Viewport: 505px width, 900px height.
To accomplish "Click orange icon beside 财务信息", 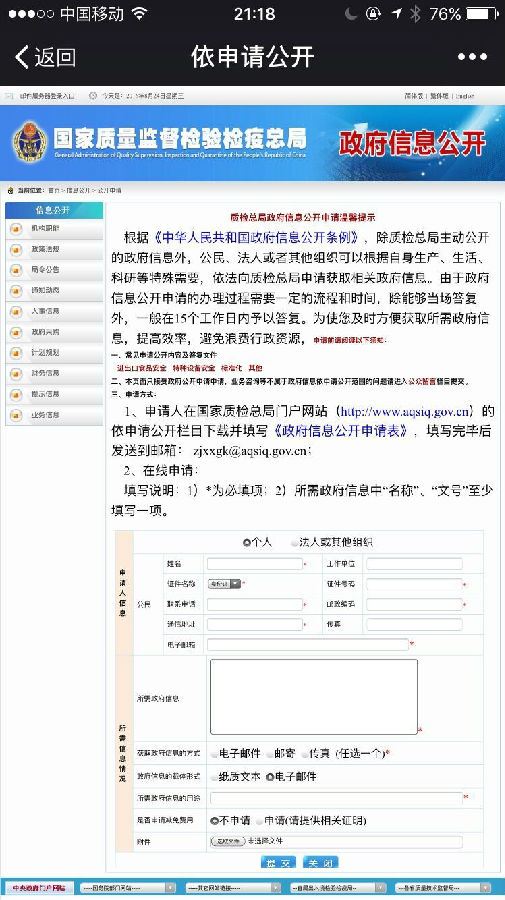I will coord(16,374).
